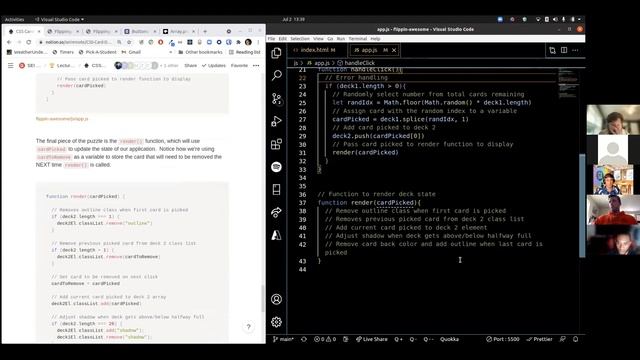Open the Source Control view in VS Code
Viewport: 640px width, 360px height.
coord(276,98)
